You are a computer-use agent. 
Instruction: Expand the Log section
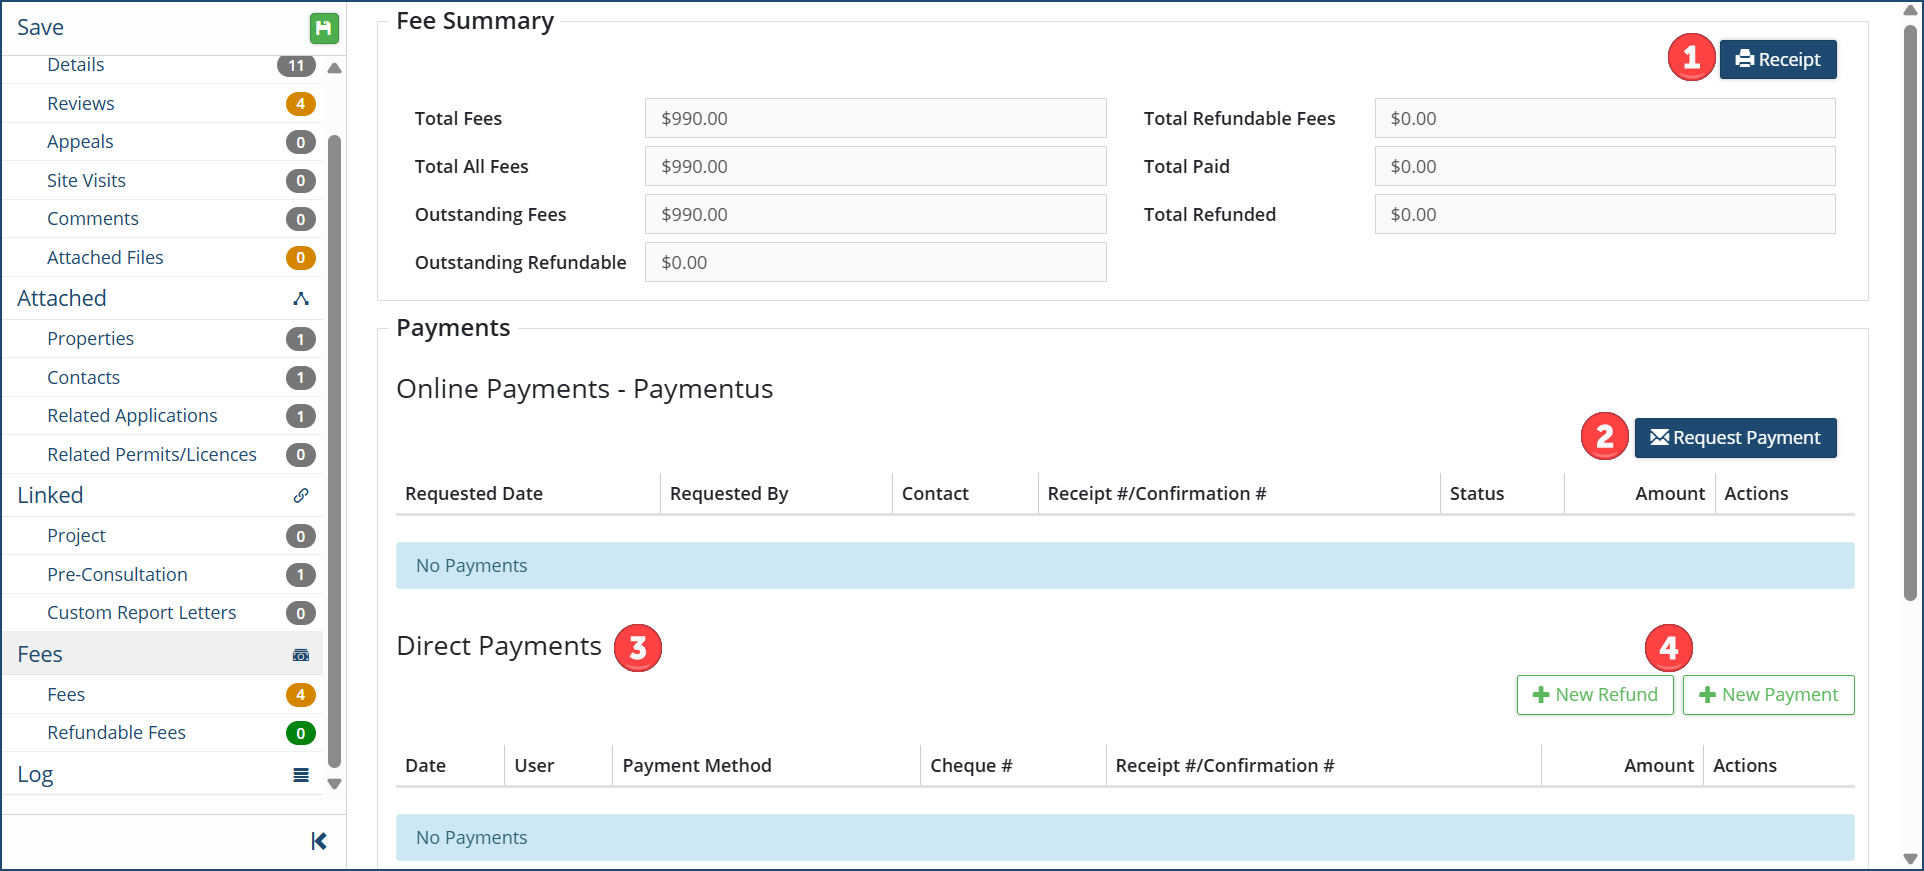[x=36, y=775]
